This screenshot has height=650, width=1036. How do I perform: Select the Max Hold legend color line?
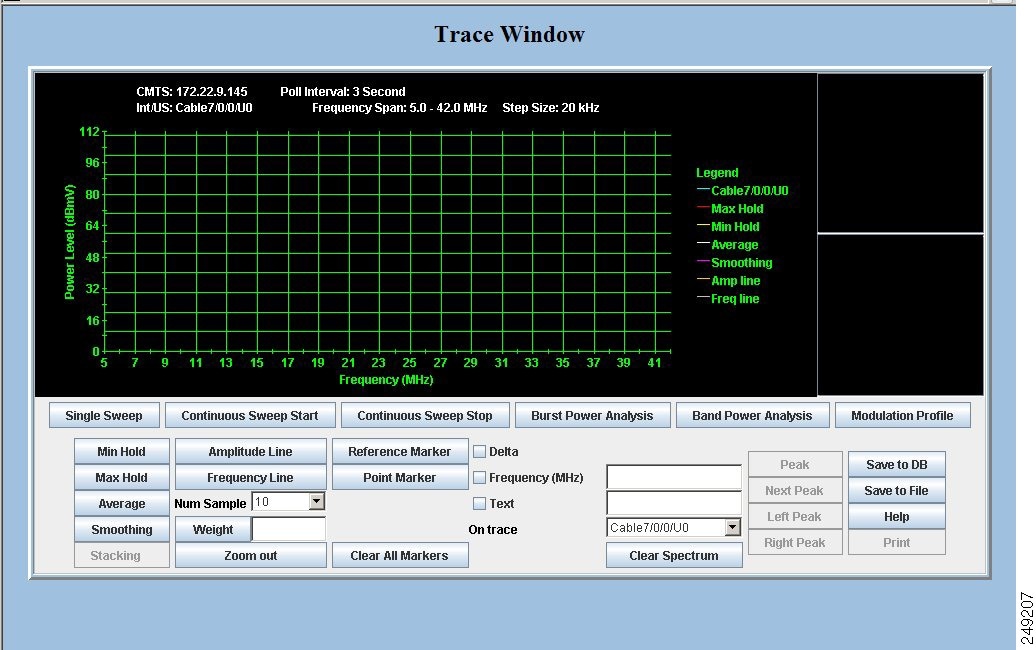point(703,209)
